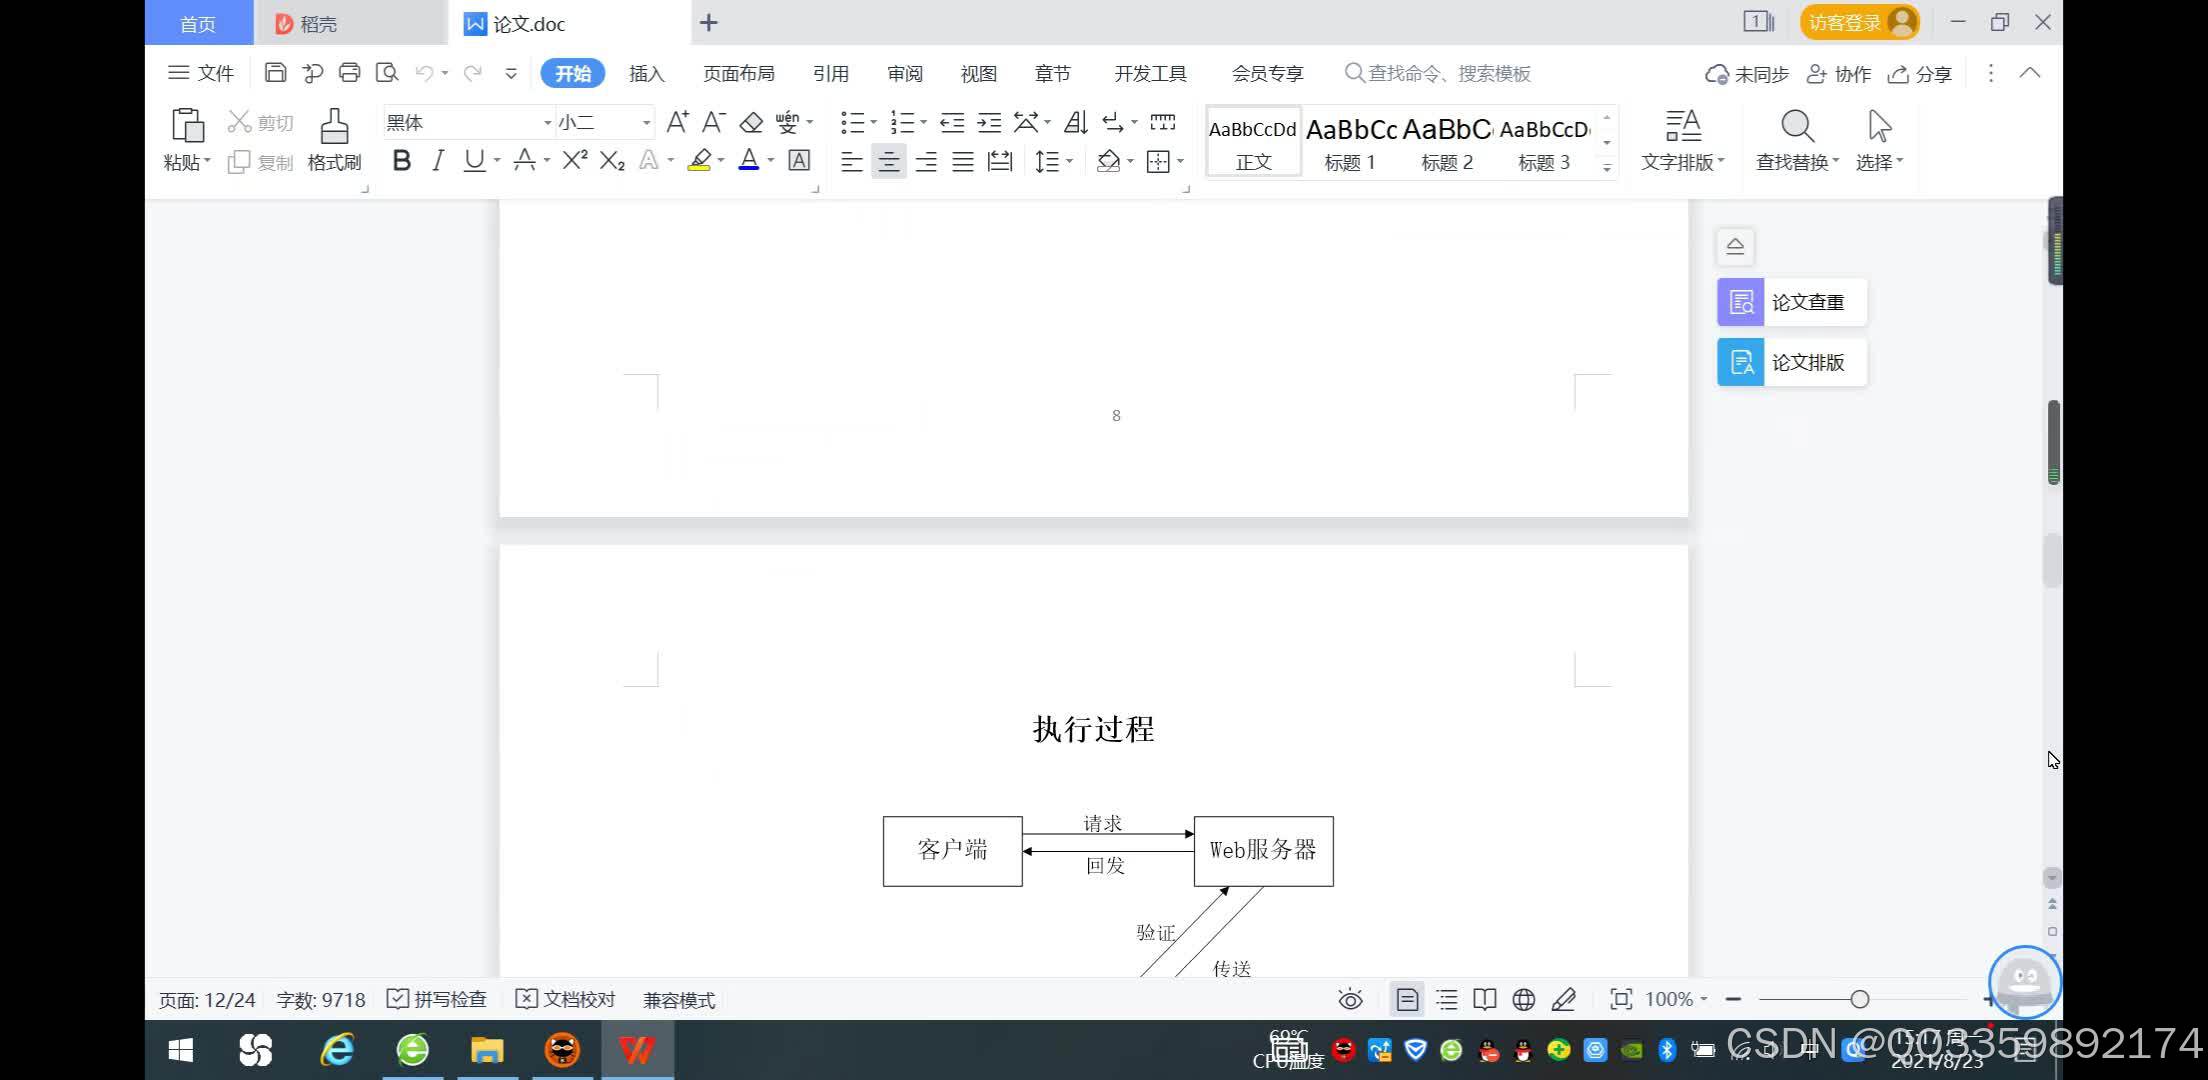Toggle center alignment
This screenshot has width=2208, height=1080.
tap(889, 161)
